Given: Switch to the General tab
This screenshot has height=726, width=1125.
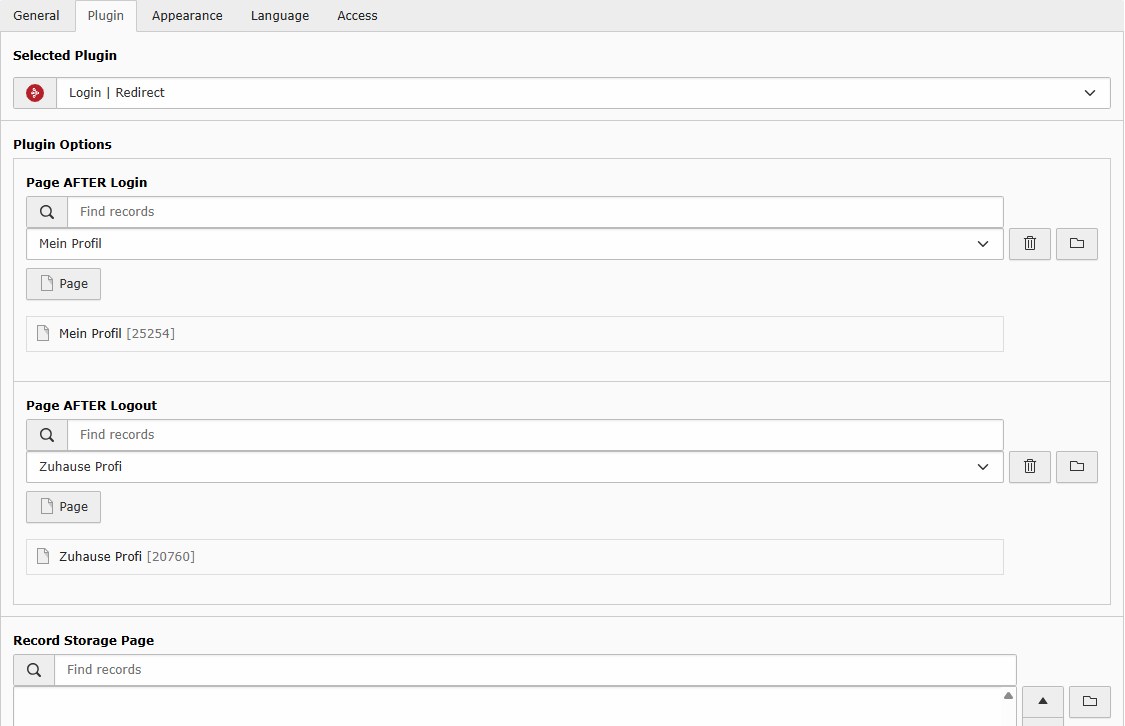Looking at the screenshot, I should (36, 16).
